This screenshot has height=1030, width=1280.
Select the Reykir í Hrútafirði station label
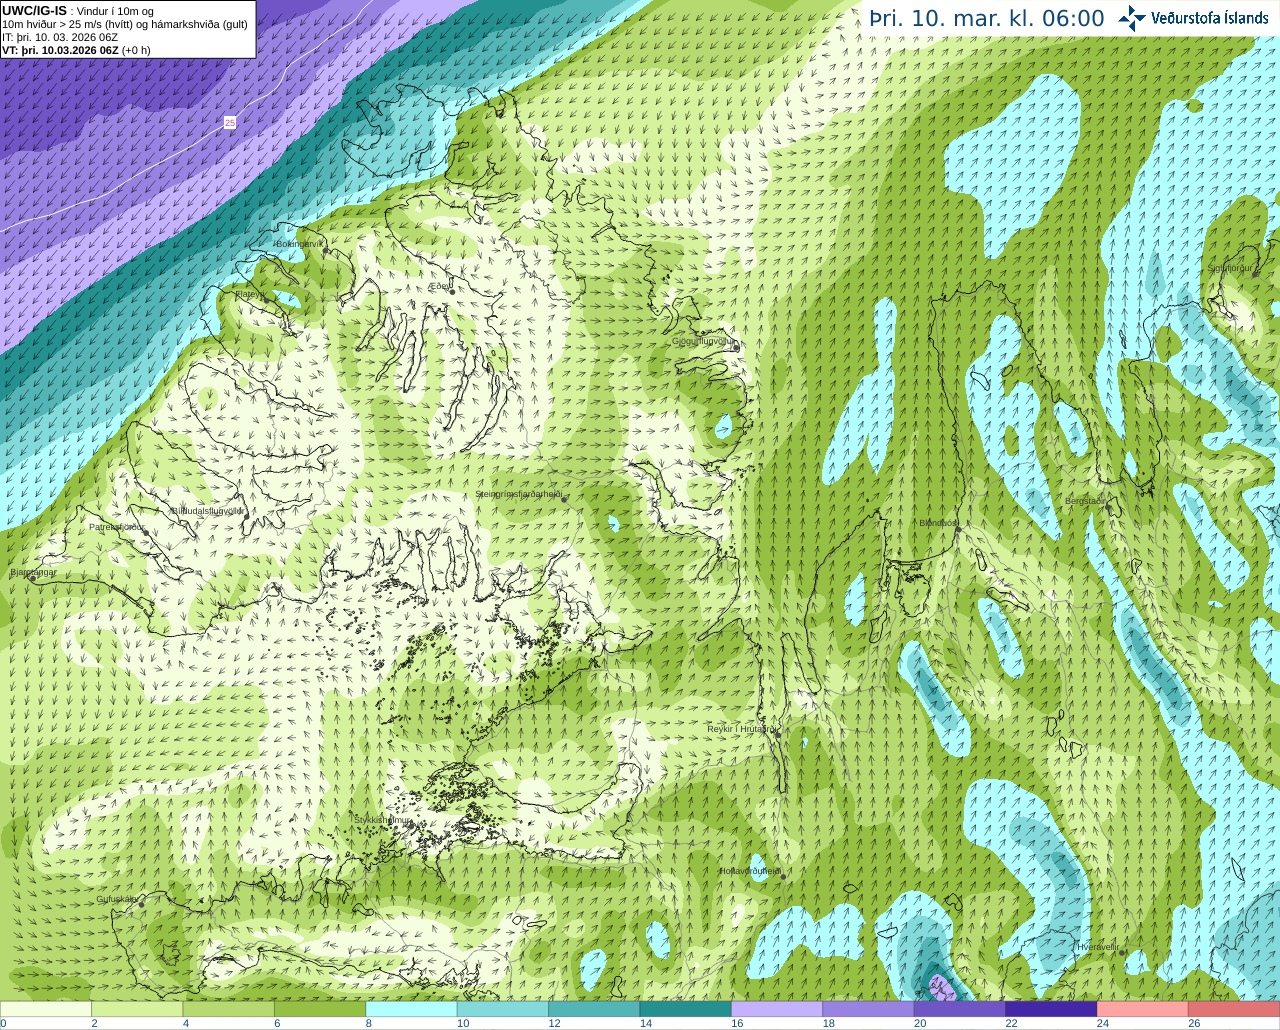tap(742, 729)
